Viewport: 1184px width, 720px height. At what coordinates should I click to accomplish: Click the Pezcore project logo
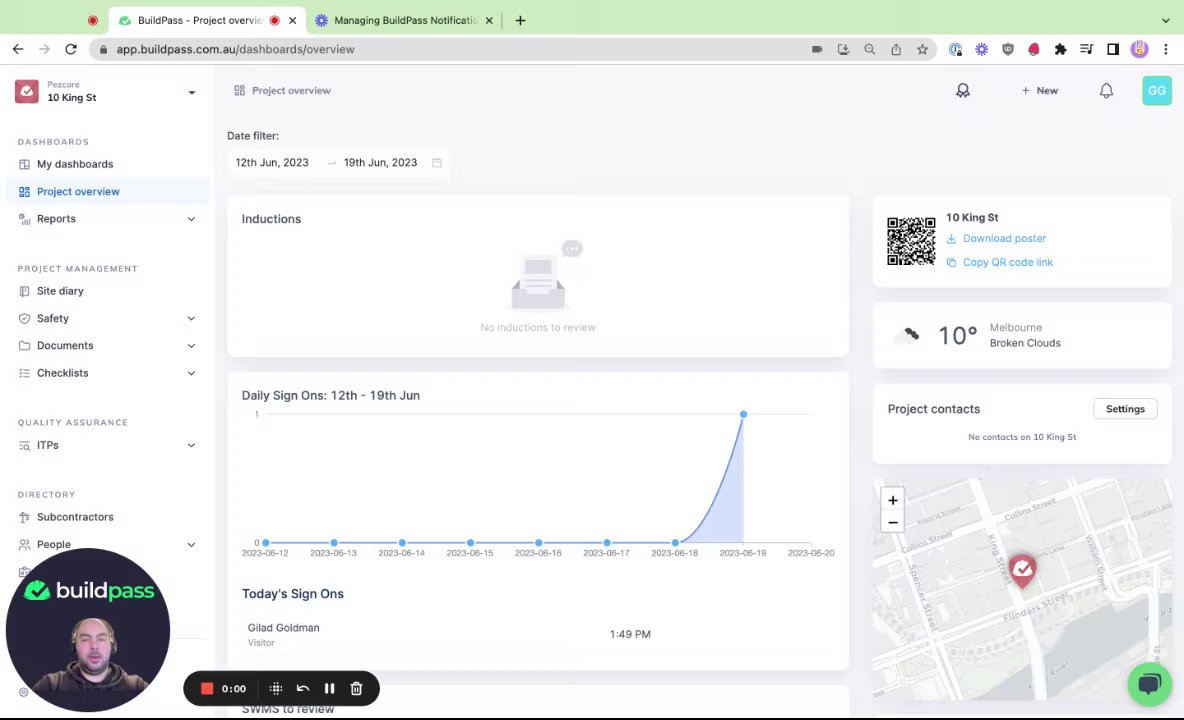(26, 91)
